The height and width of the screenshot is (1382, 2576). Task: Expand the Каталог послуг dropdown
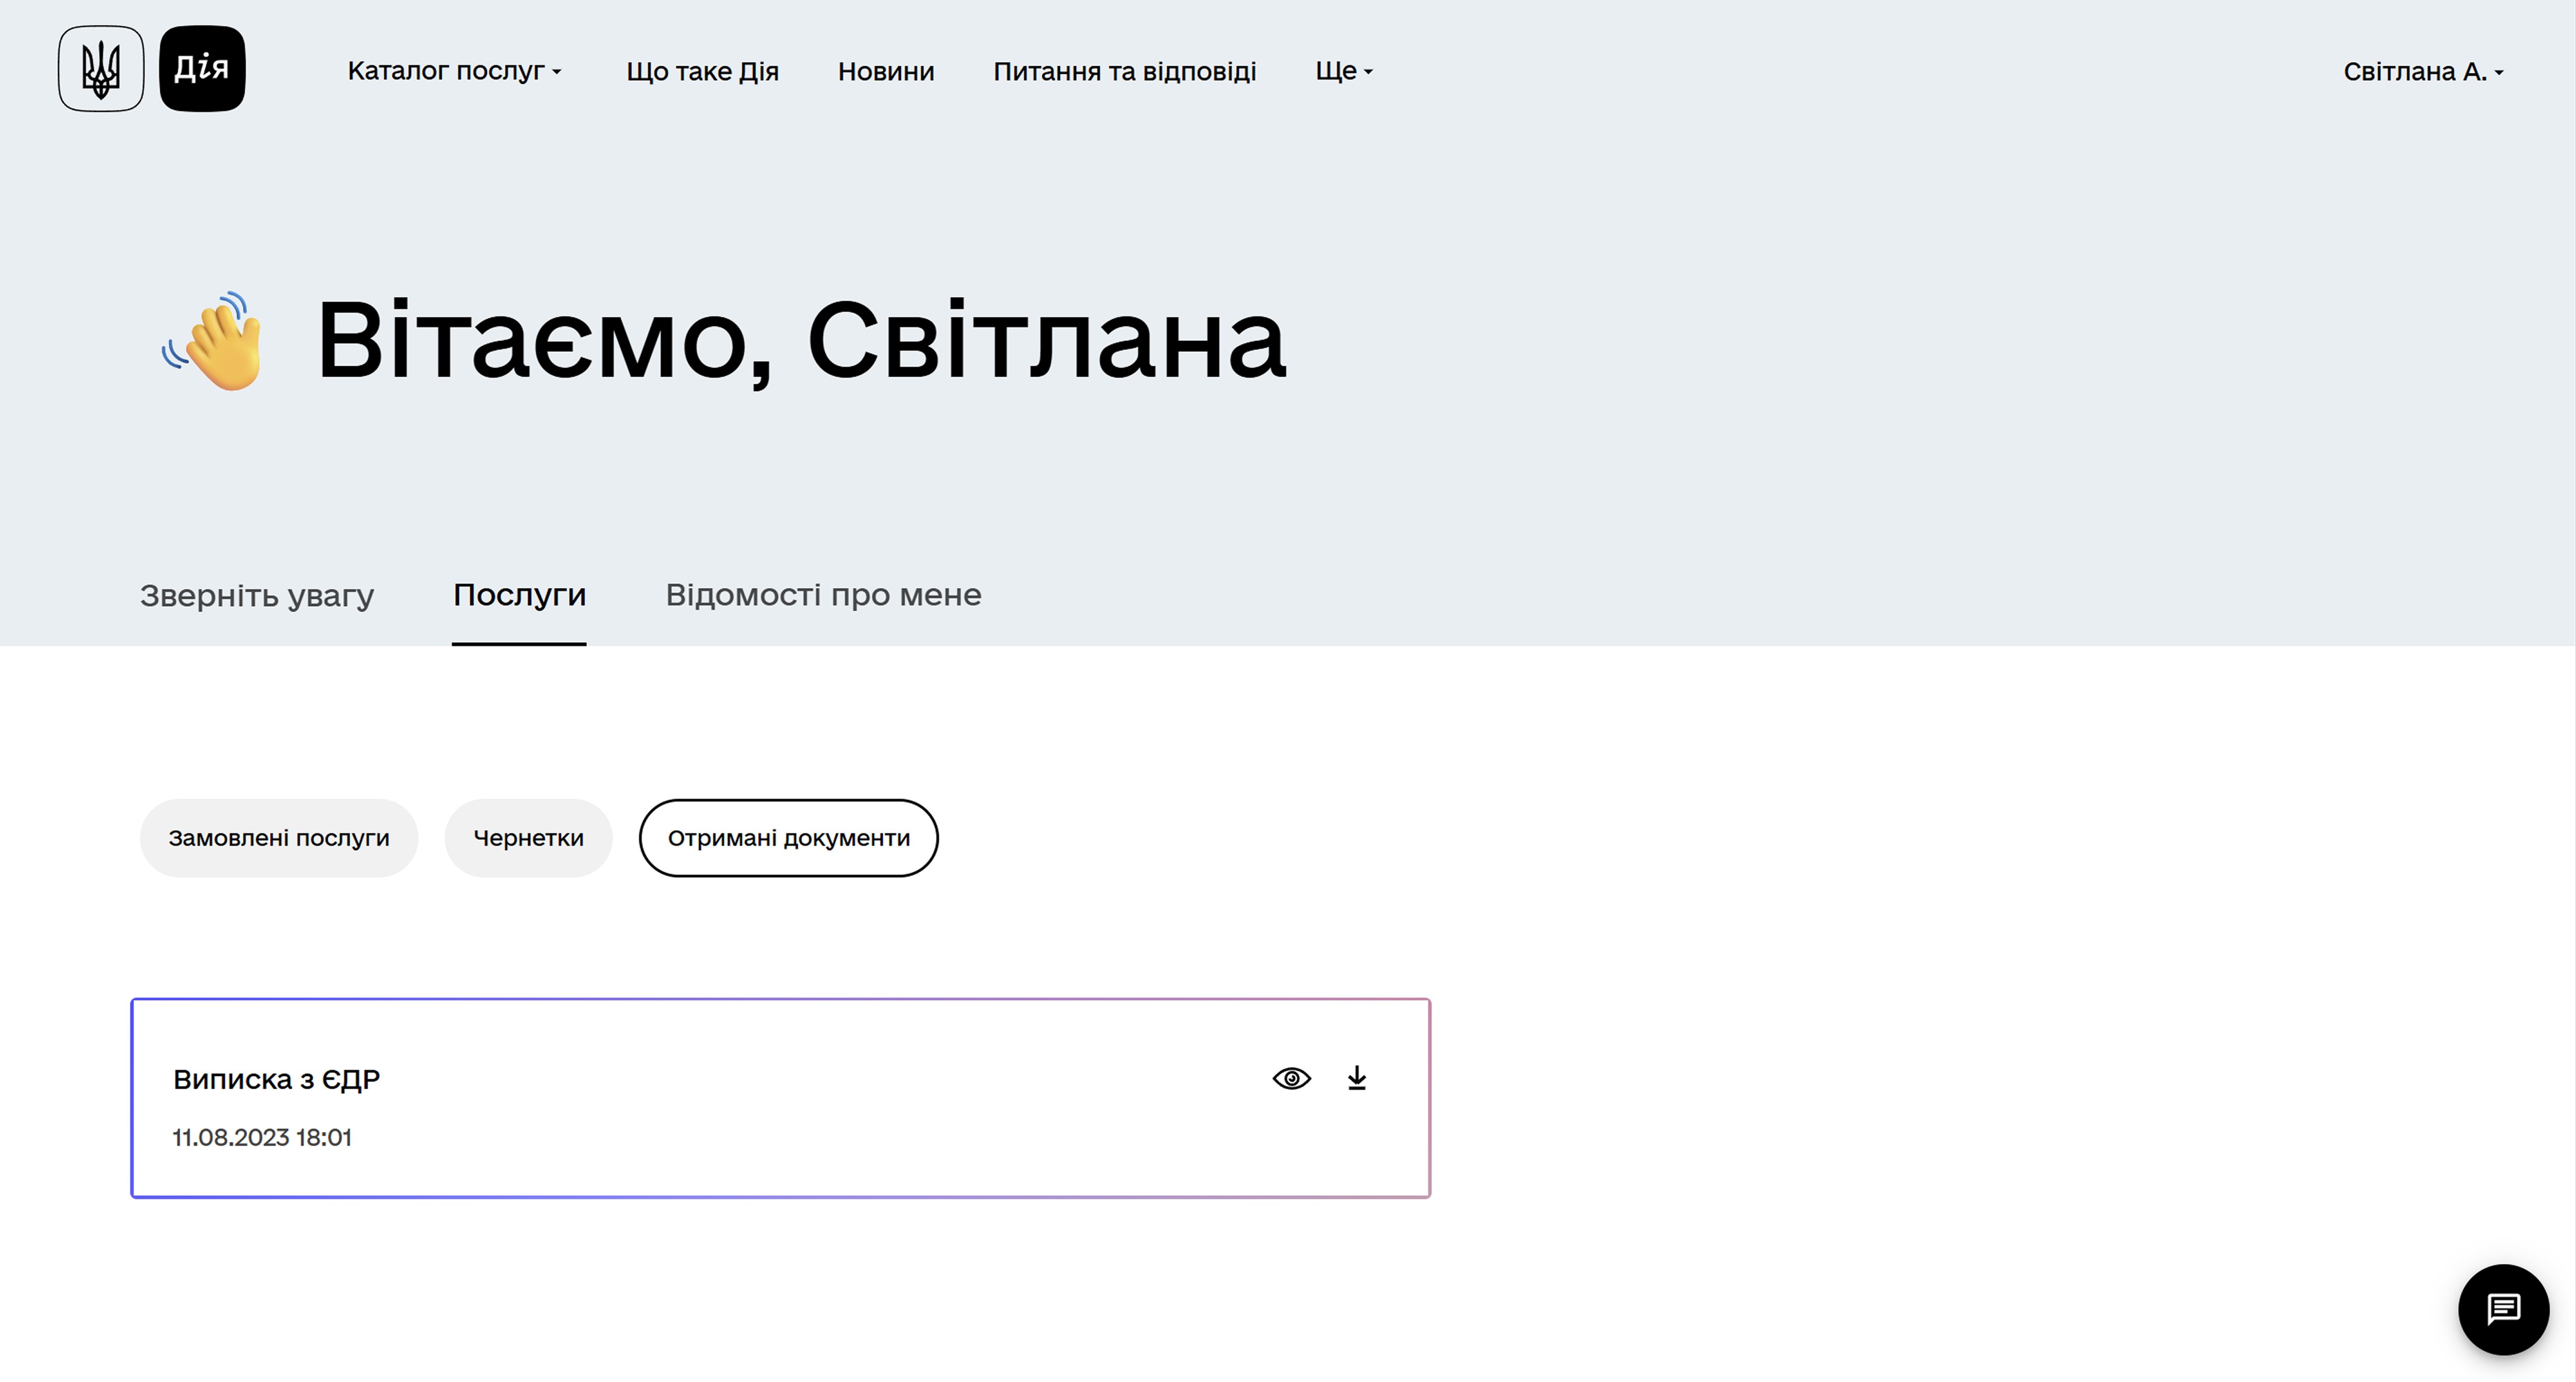(454, 71)
